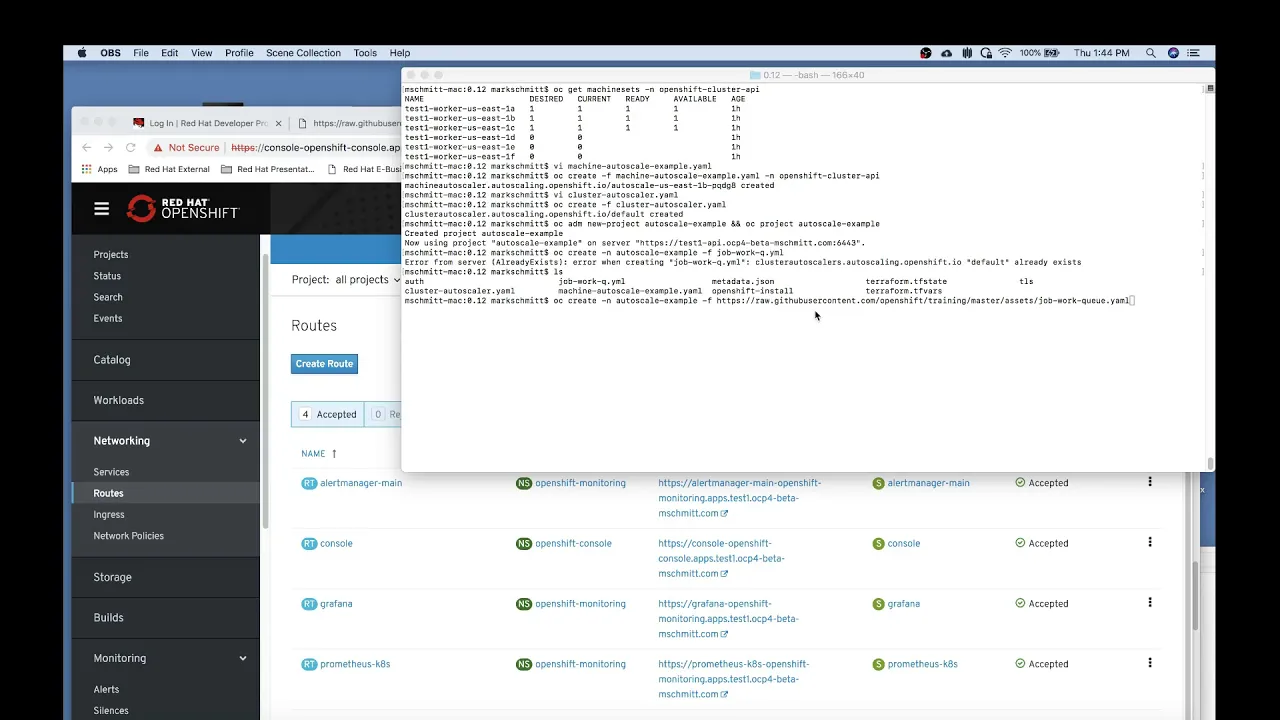Image resolution: width=1280 pixels, height=720 pixels.
Task: Click the Not Secure warning icon
Action: [x=158, y=147]
